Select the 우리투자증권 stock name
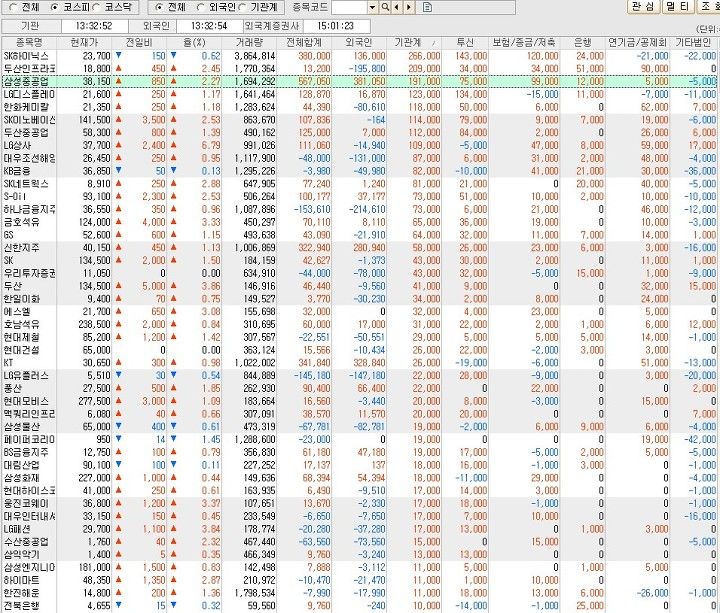720x613 pixels. click(x=29, y=274)
